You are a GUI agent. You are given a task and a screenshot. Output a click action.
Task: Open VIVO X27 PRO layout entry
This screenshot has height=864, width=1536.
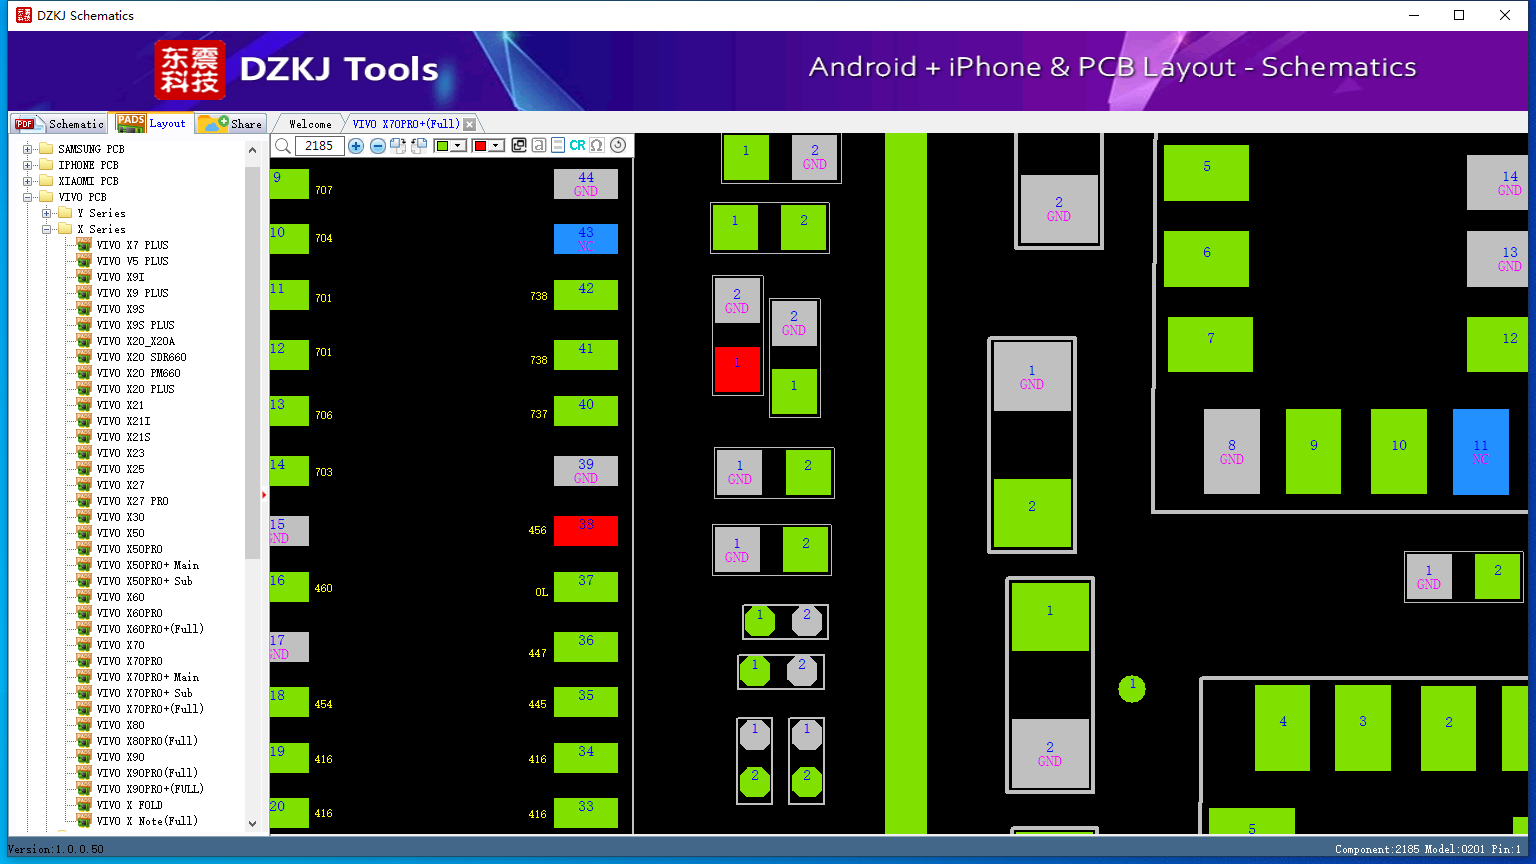(132, 501)
